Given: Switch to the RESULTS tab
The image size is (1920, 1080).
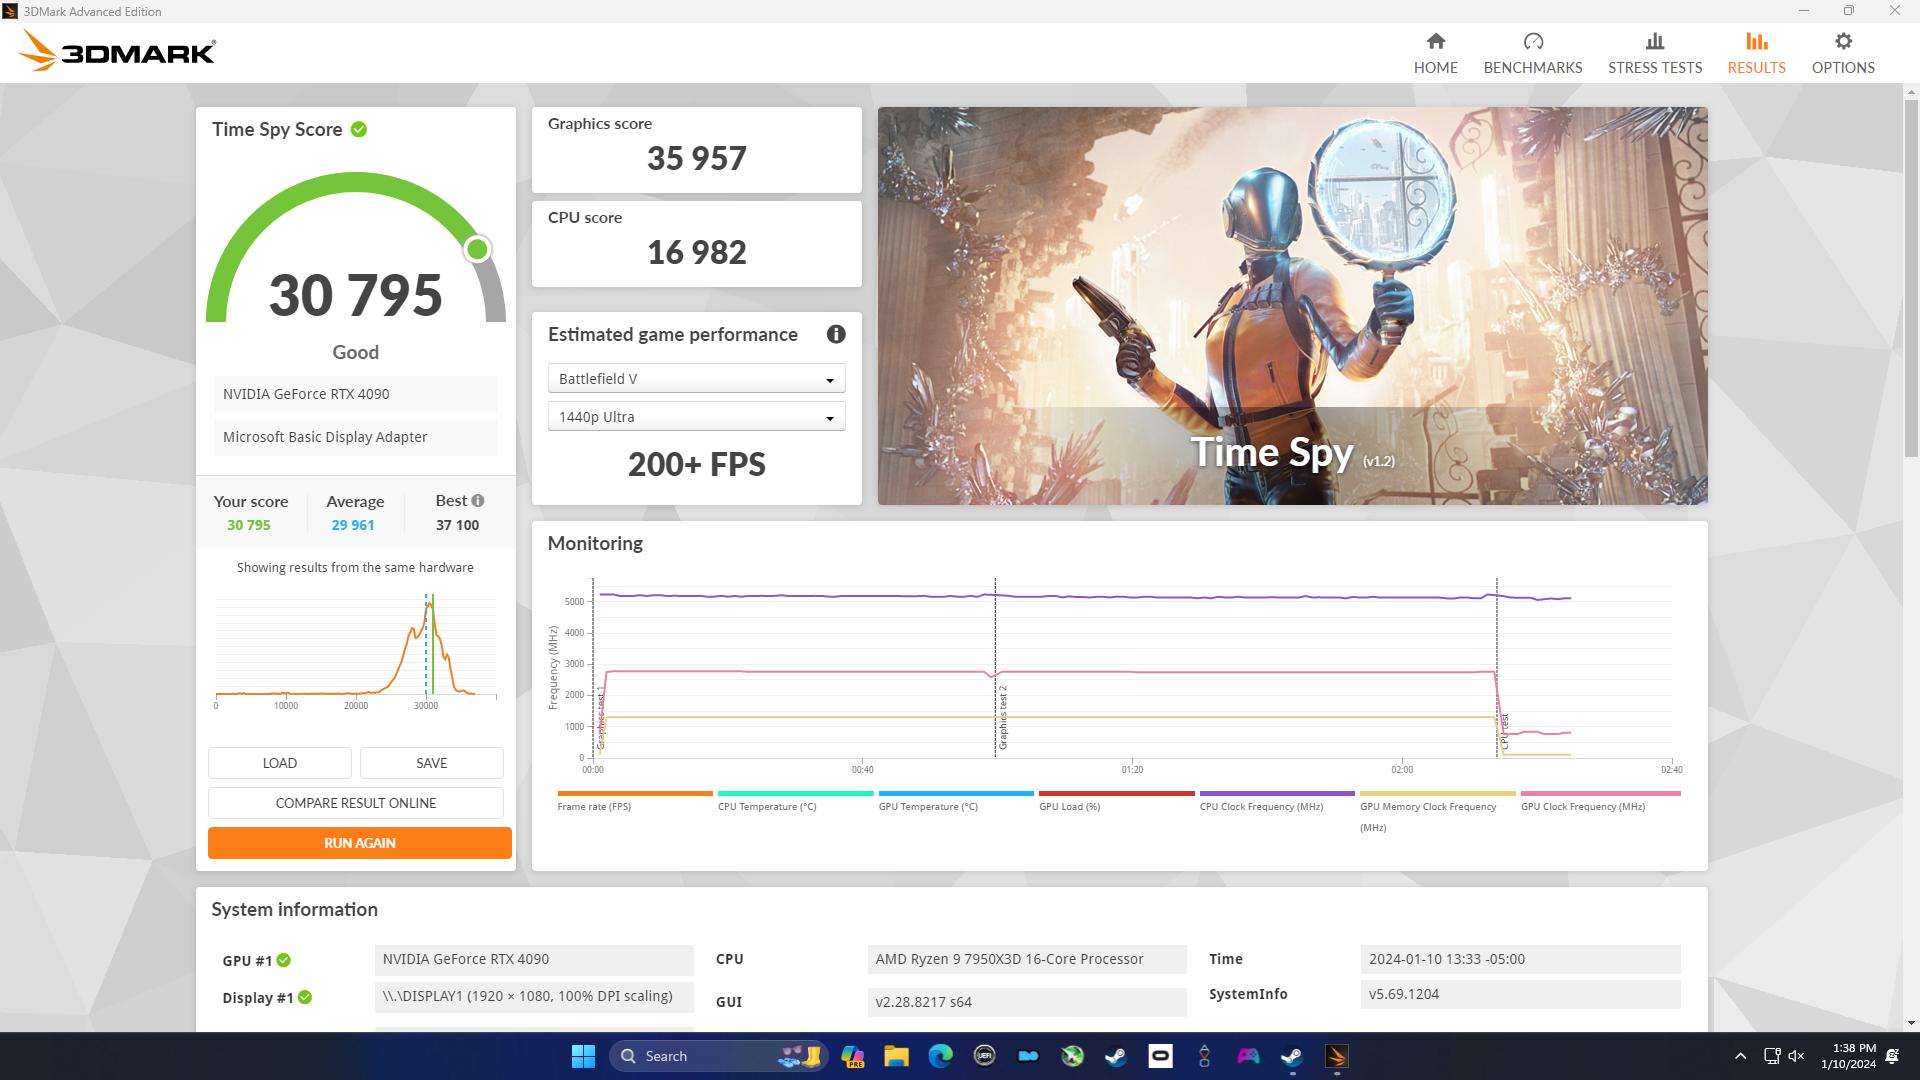Looking at the screenshot, I should coord(1755,51).
